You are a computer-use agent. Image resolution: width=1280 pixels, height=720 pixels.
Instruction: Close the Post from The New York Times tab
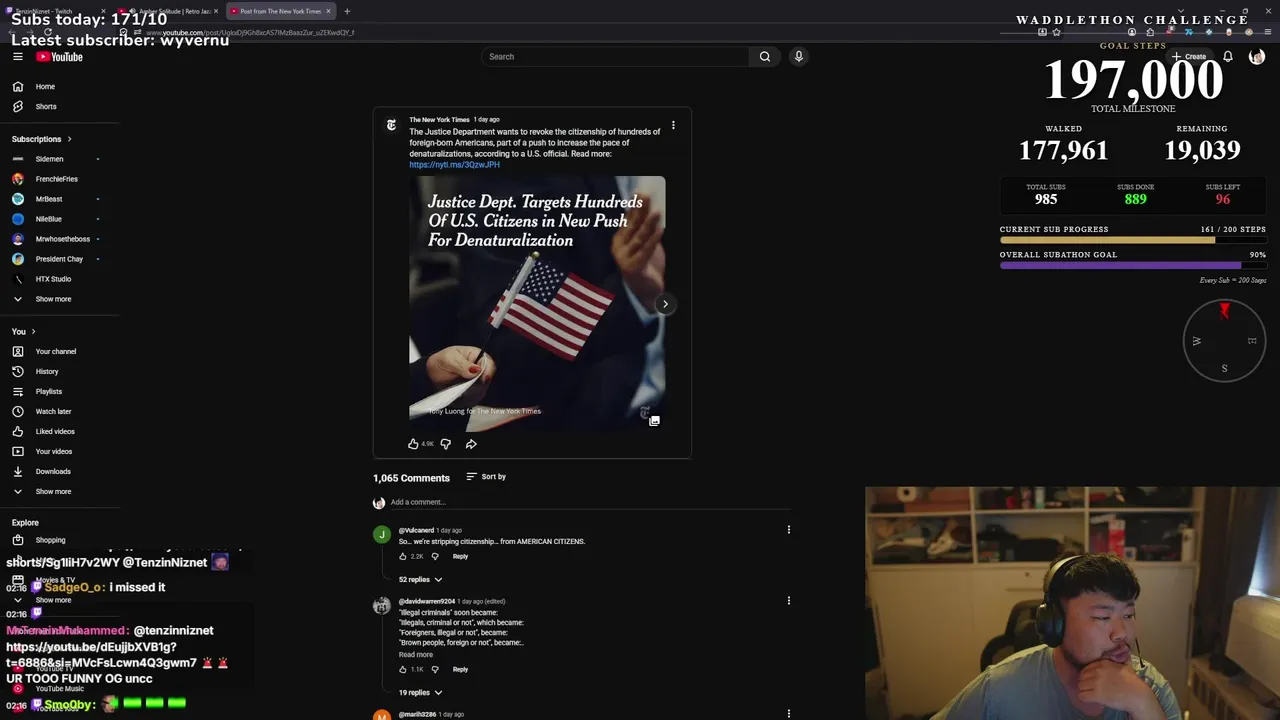tap(328, 11)
